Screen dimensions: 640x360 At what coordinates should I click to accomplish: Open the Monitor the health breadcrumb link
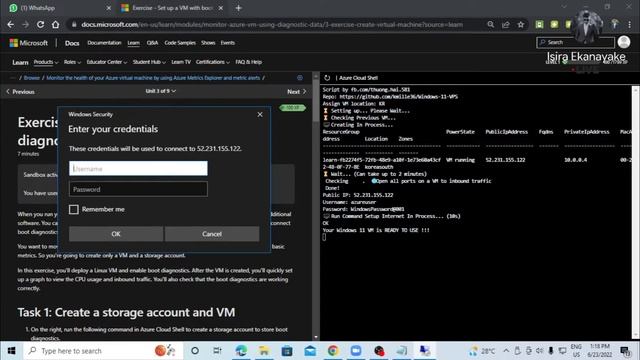[153, 78]
